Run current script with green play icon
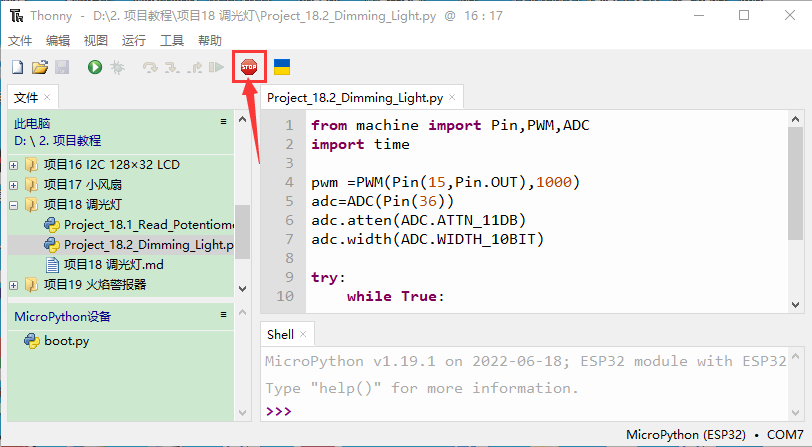Screen dimensions: 812x447 tap(94, 67)
